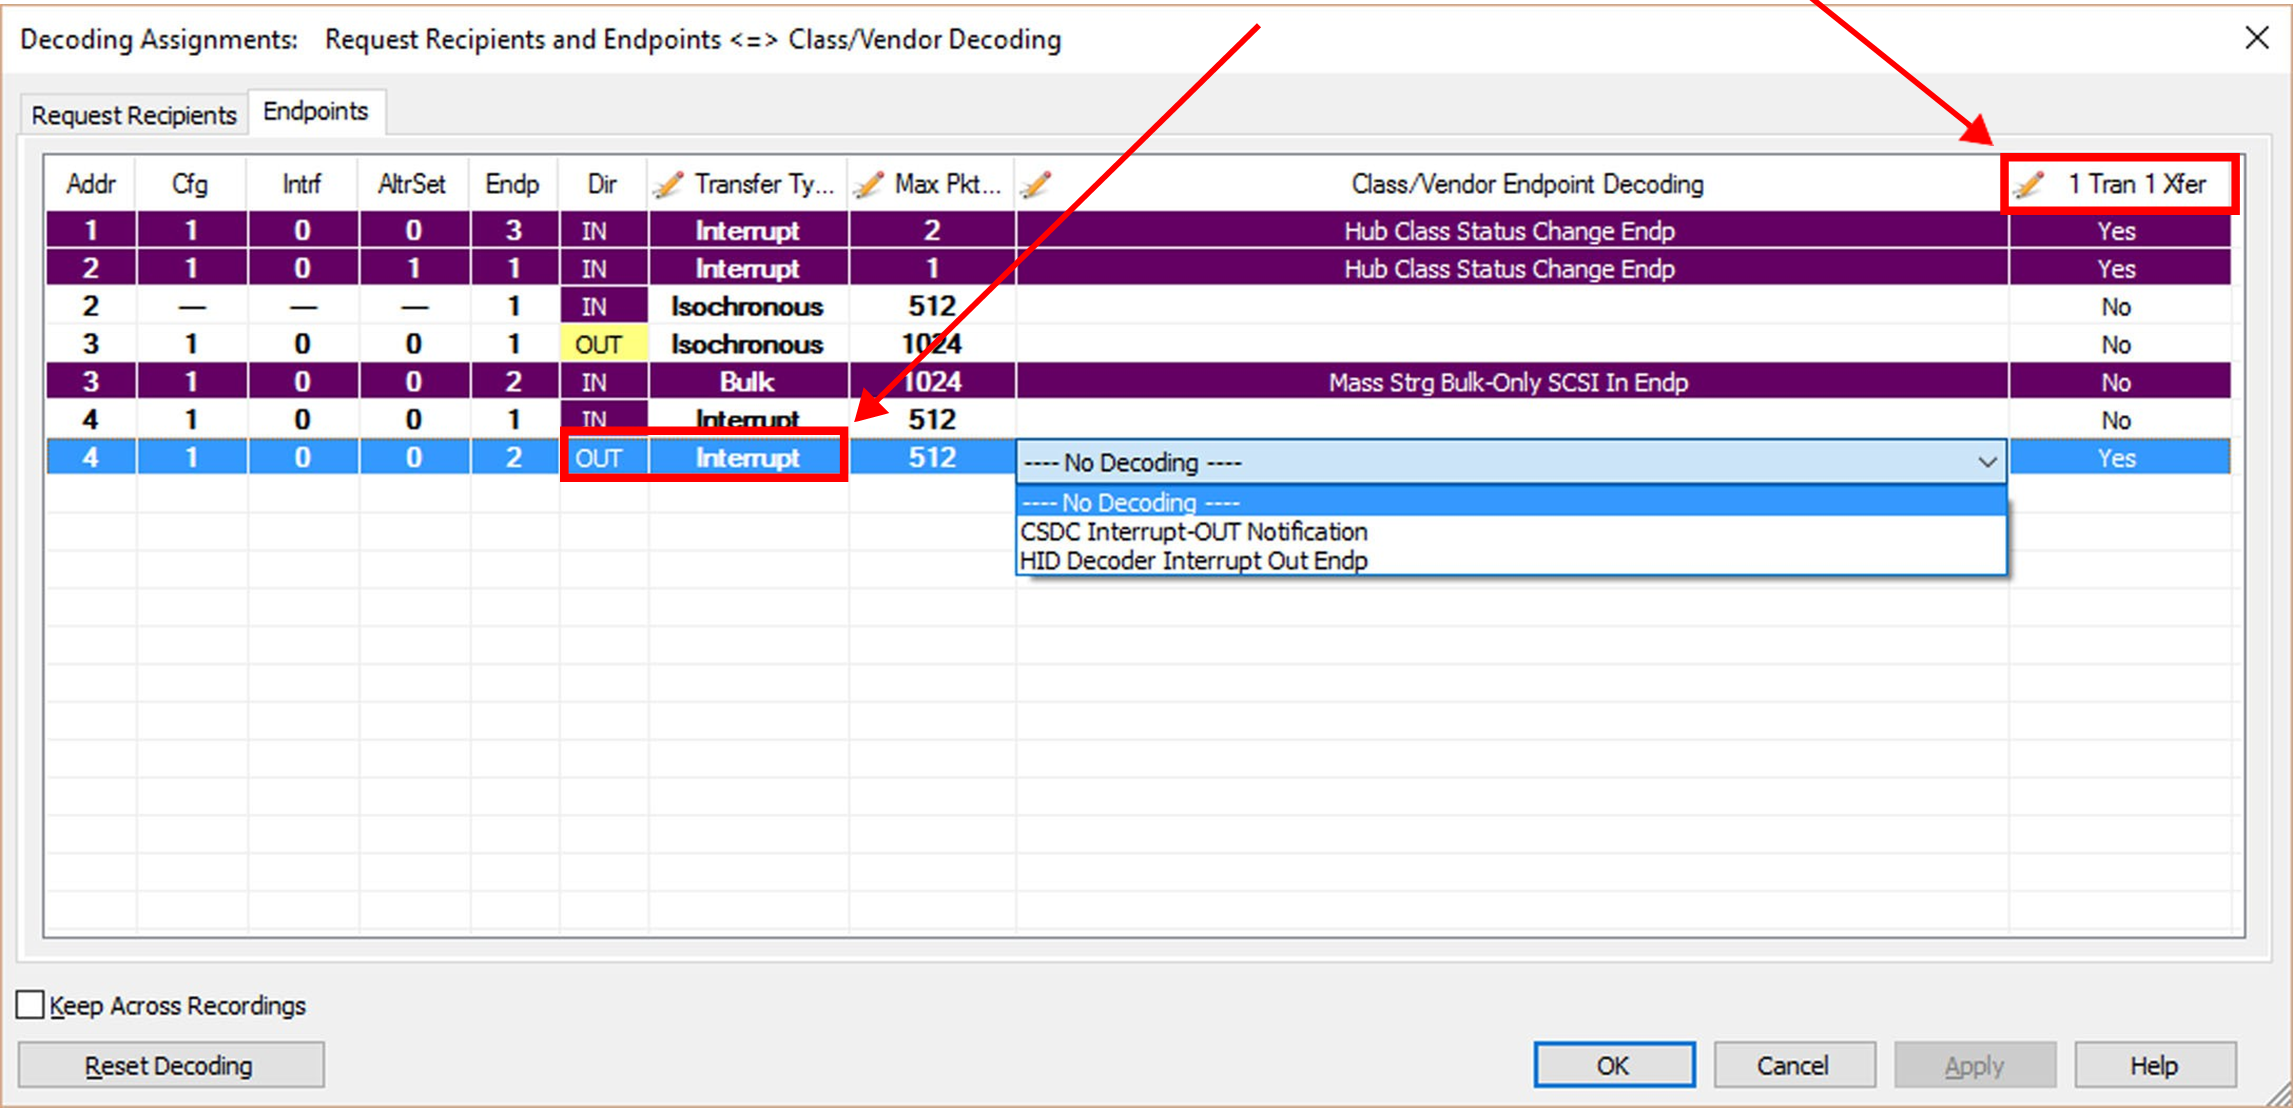Choose CSDC Interrupt-OUT Notification option
The width and height of the screenshot is (2293, 1108).
tap(1193, 531)
